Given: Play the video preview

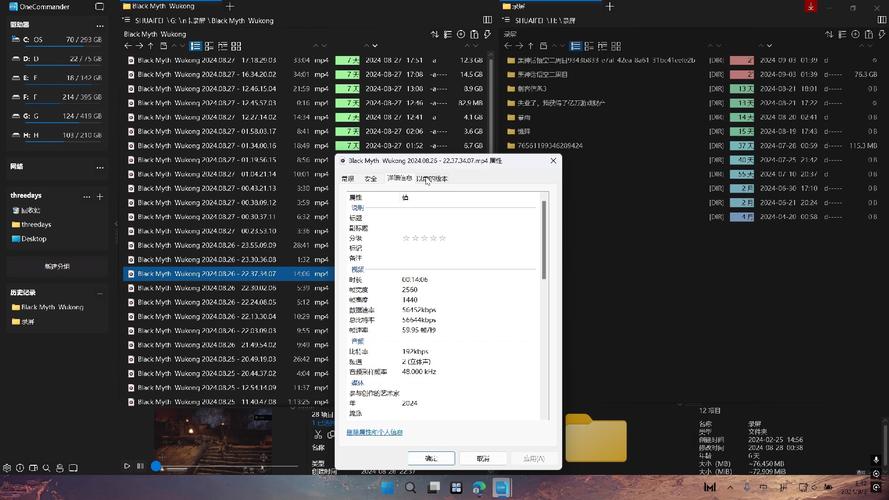Looking at the screenshot, I should coord(127,466).
